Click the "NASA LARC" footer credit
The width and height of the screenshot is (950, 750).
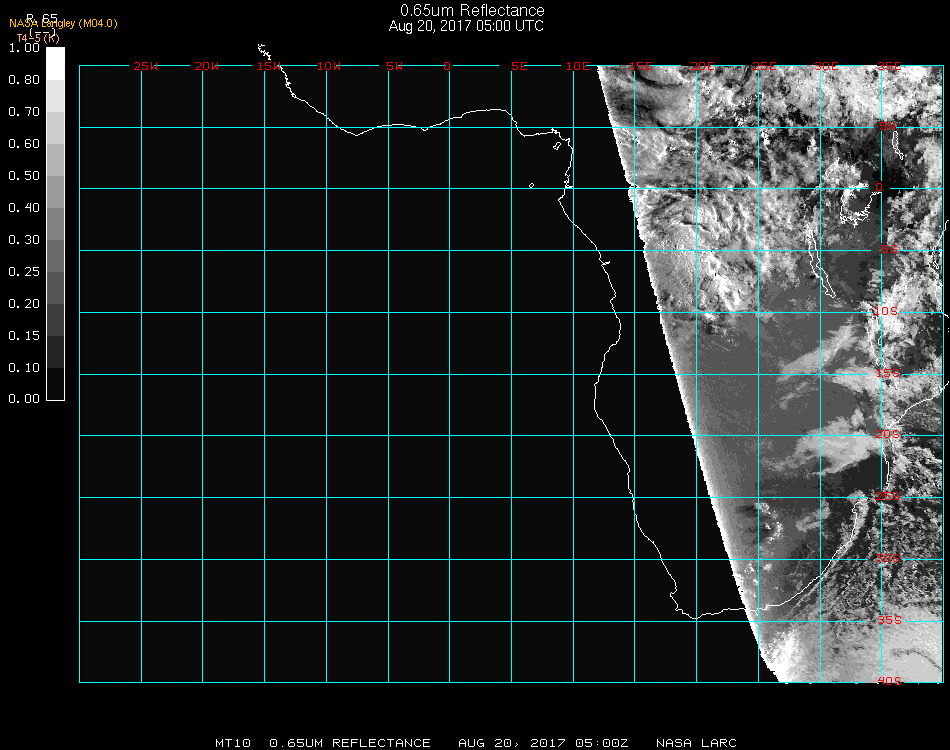(x=696, y=743)
